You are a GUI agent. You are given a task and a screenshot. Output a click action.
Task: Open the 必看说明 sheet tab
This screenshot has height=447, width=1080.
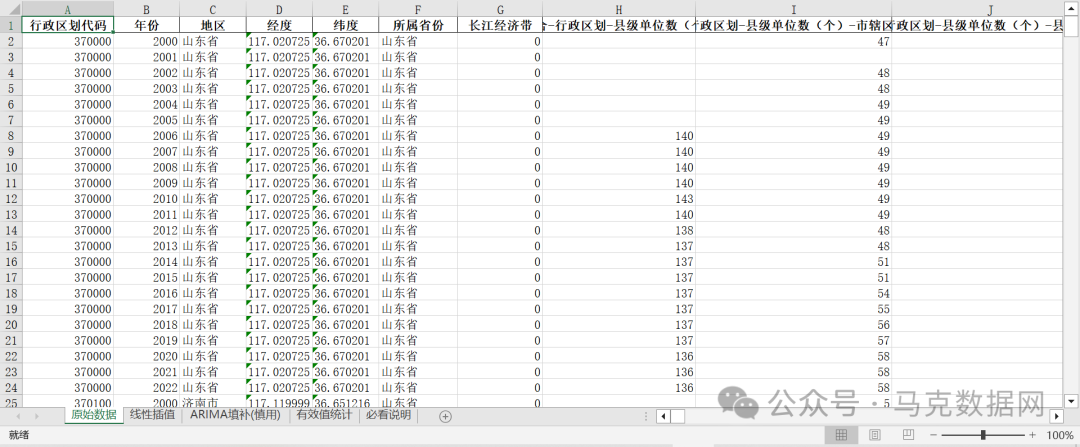388,415
